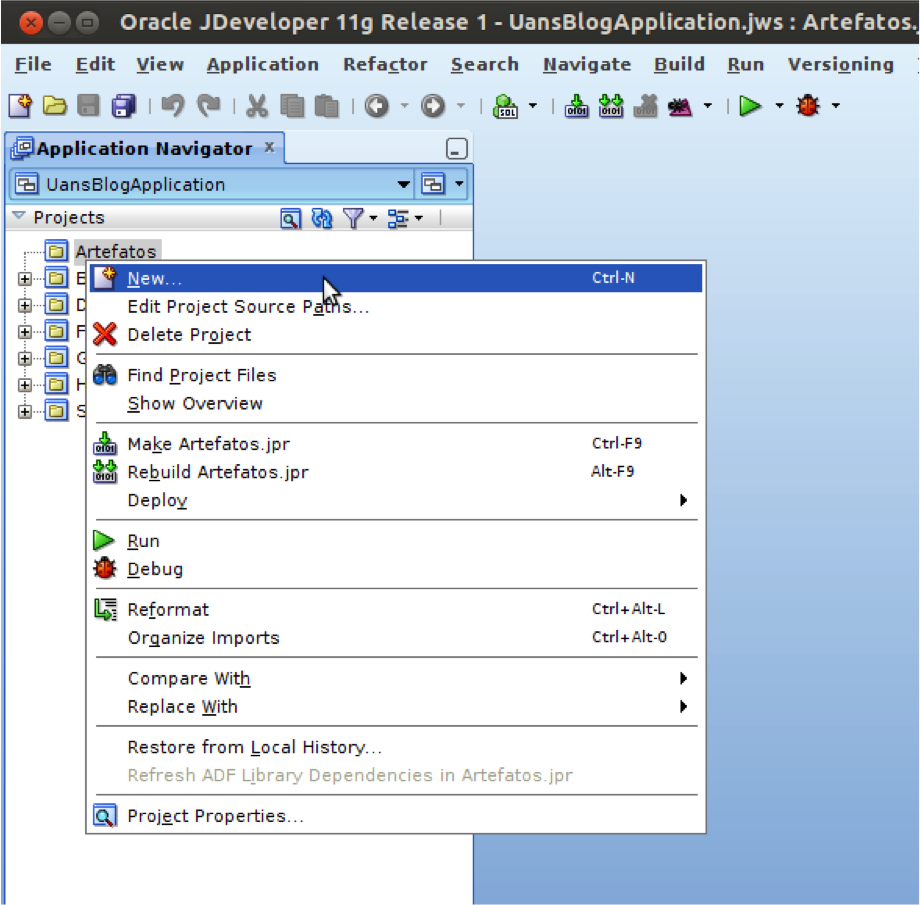Viewport: 920px width, 905px height.
Task: Open the Versioning menu
Action: 841,65
